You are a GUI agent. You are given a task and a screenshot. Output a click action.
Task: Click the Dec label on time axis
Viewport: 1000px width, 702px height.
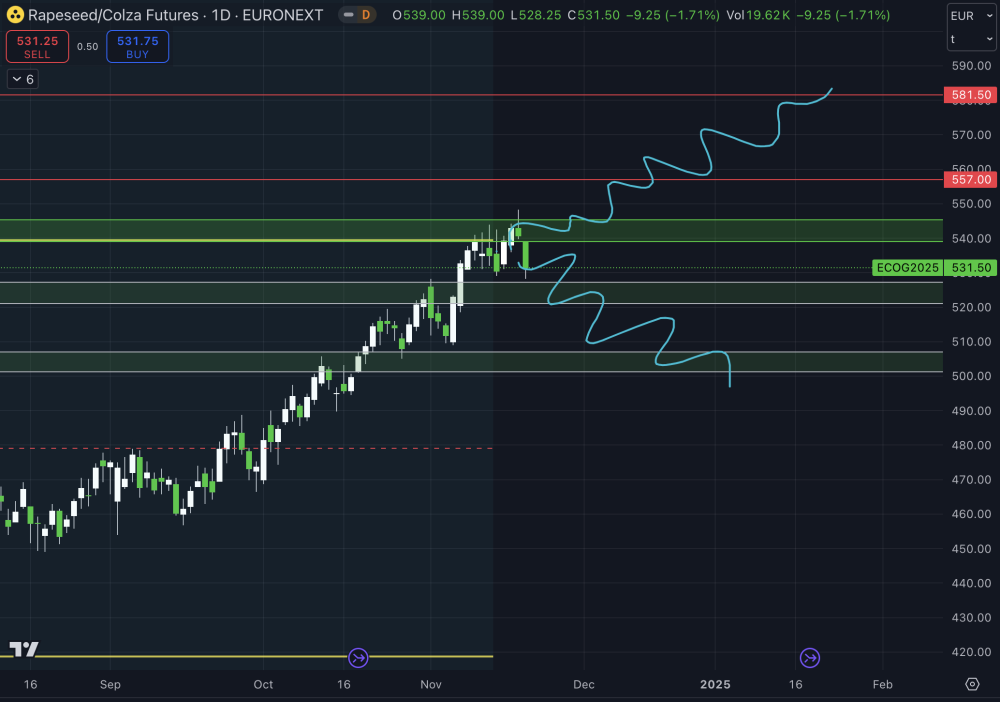[x=584, y=684]
